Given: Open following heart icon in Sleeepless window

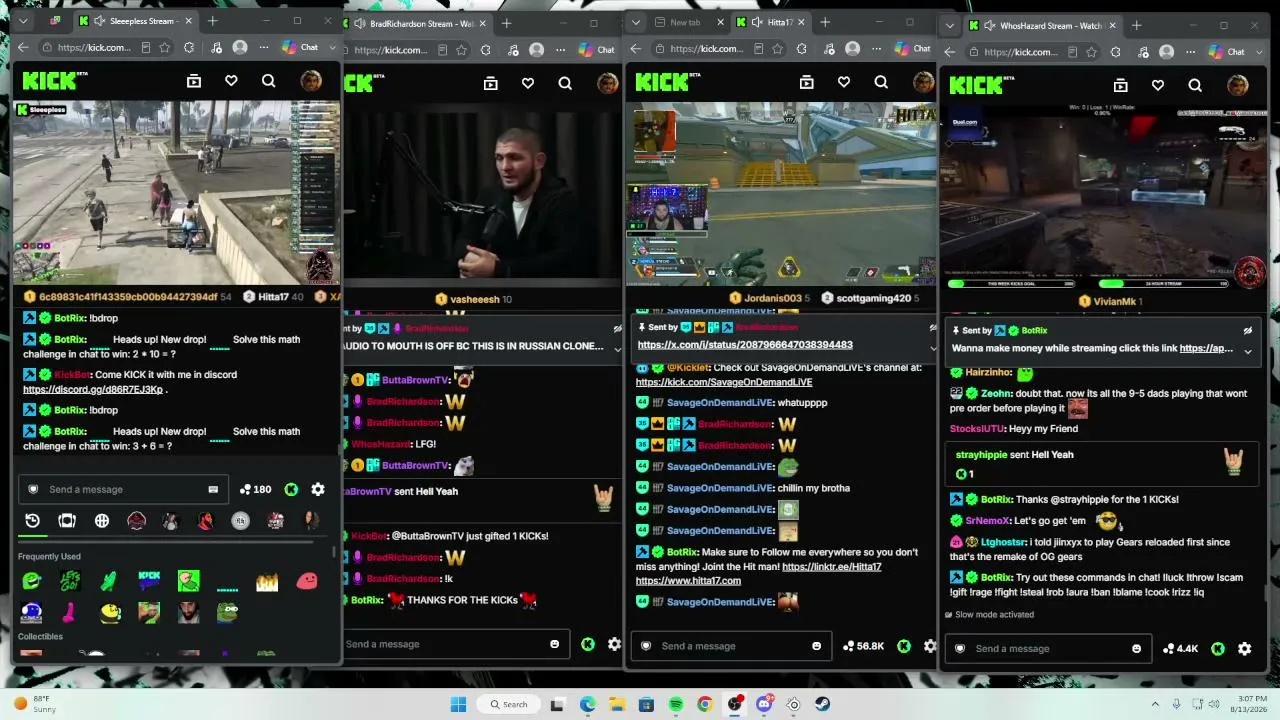Looking at the screenshot, I should (231, 81).
